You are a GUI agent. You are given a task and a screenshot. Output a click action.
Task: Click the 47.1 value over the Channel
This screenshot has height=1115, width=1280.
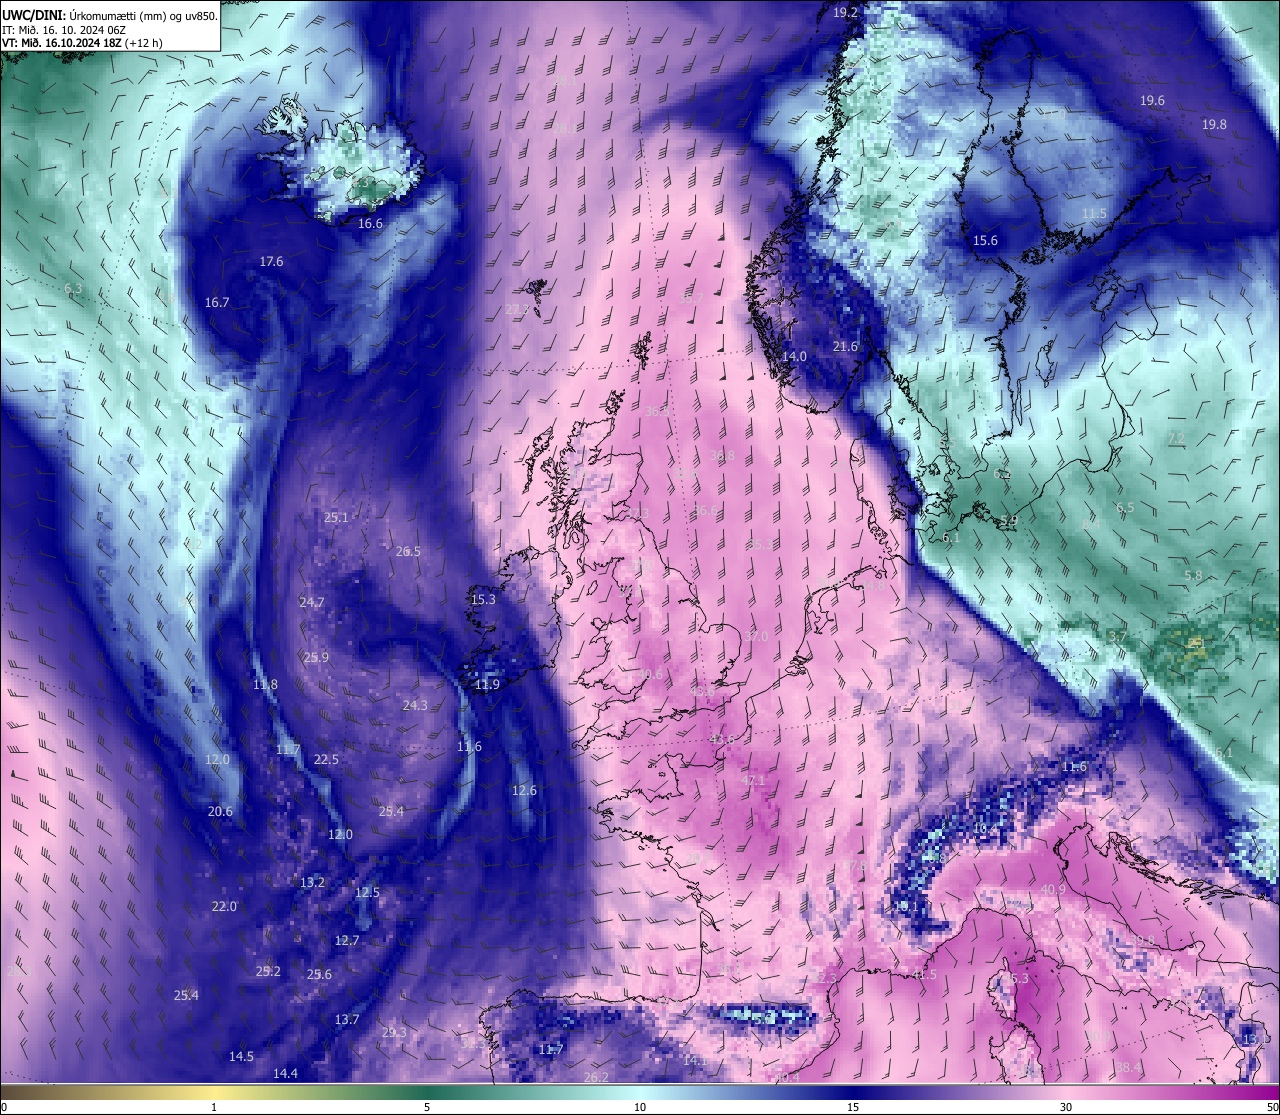coord(752,781)
